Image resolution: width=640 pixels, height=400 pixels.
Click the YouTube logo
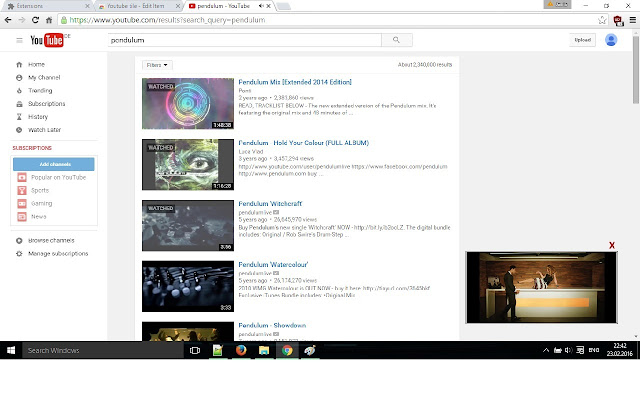47,40
